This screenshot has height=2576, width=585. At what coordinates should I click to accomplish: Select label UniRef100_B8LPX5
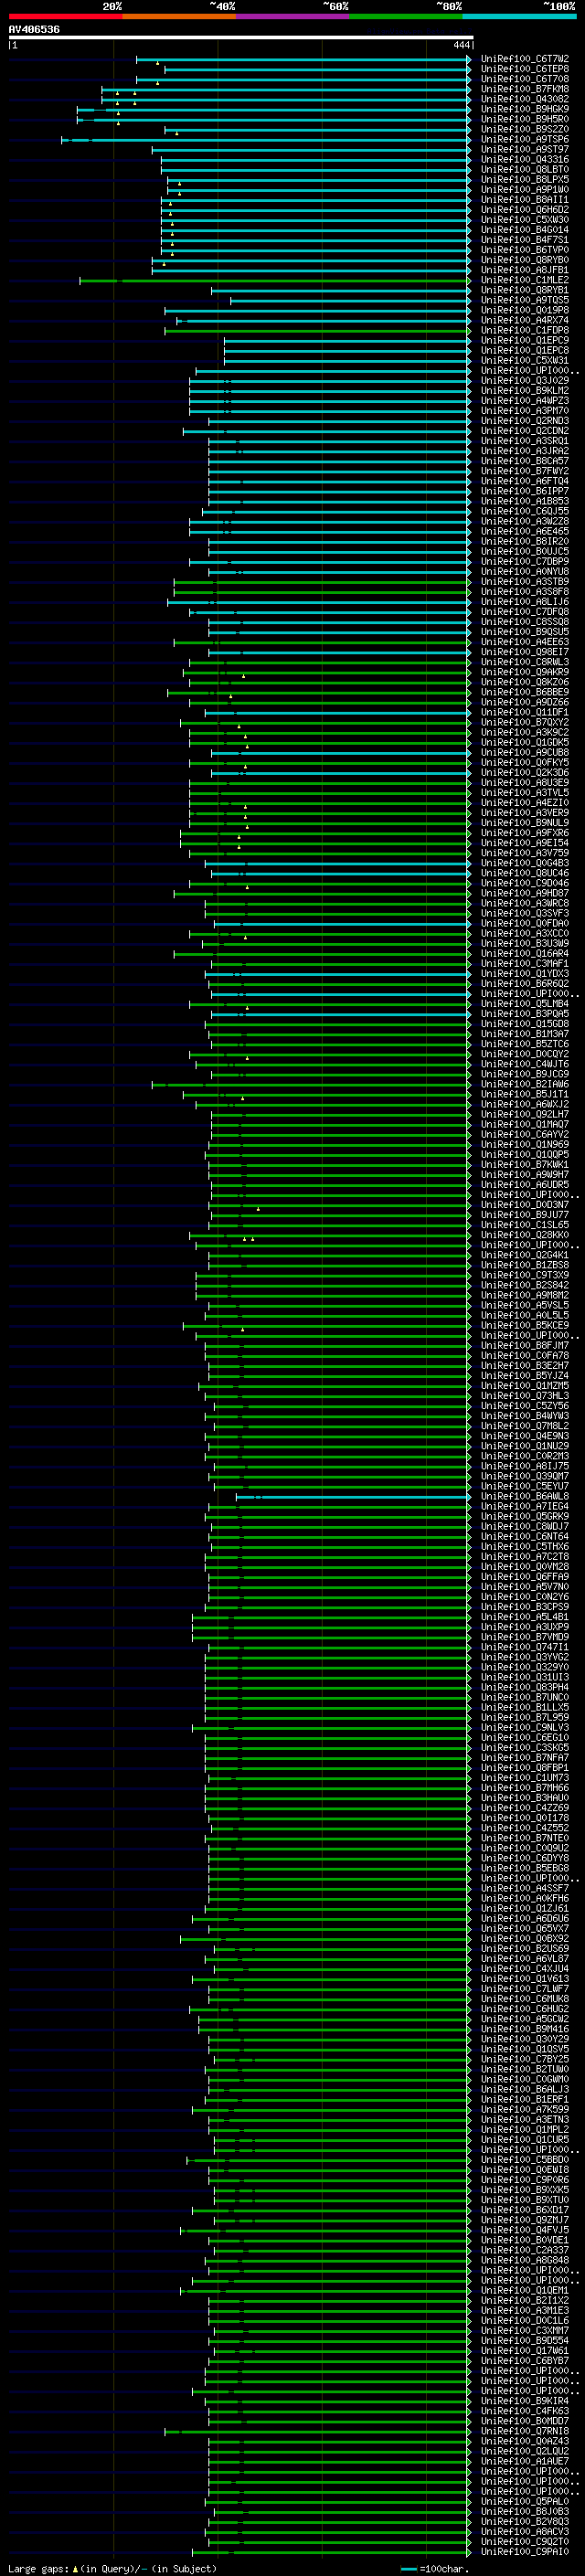pyautogui.click(x=525, y=179)
